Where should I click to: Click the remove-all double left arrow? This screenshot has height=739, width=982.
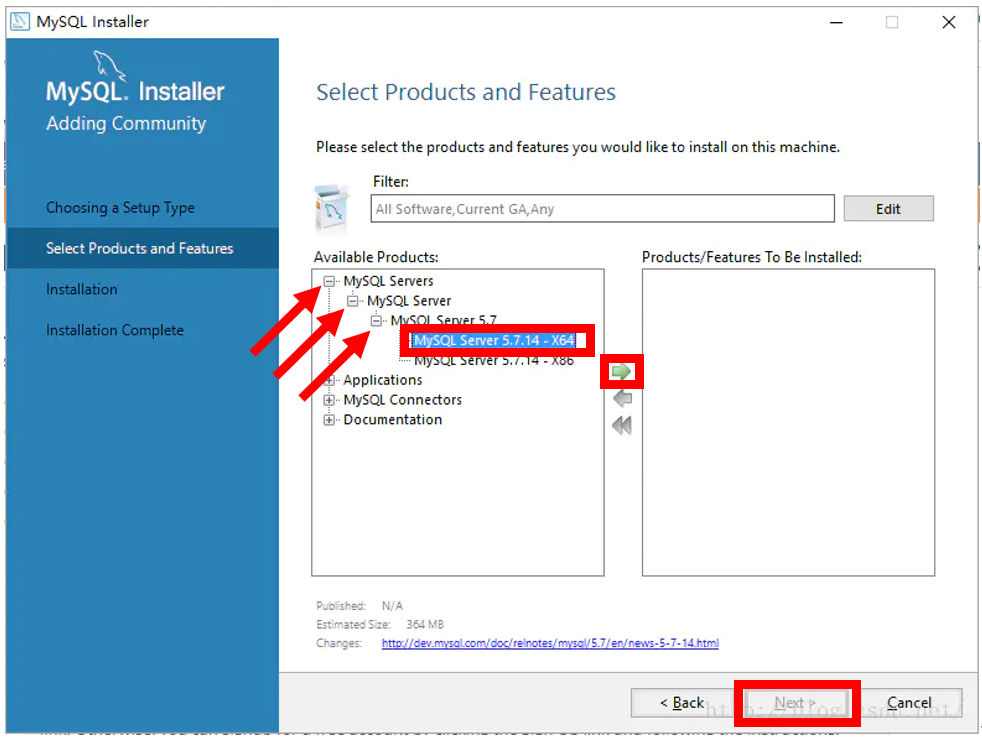(x=622, y=425)
